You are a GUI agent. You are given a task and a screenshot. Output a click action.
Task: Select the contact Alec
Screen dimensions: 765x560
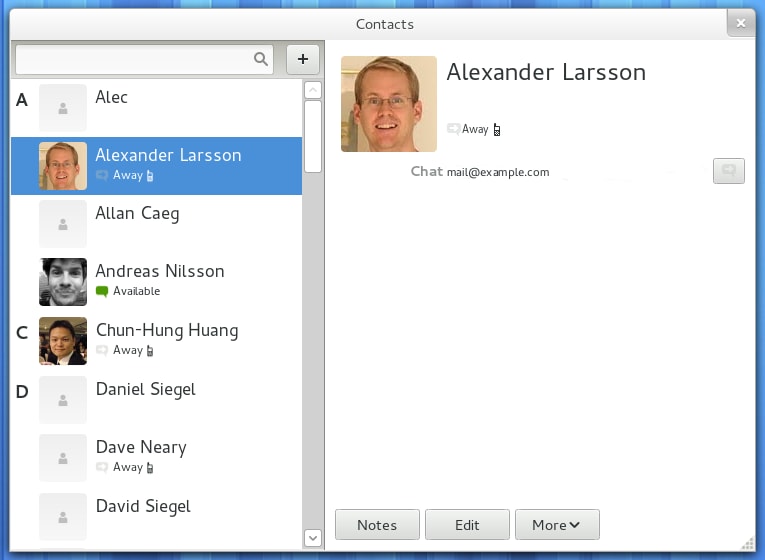(156, 108)
